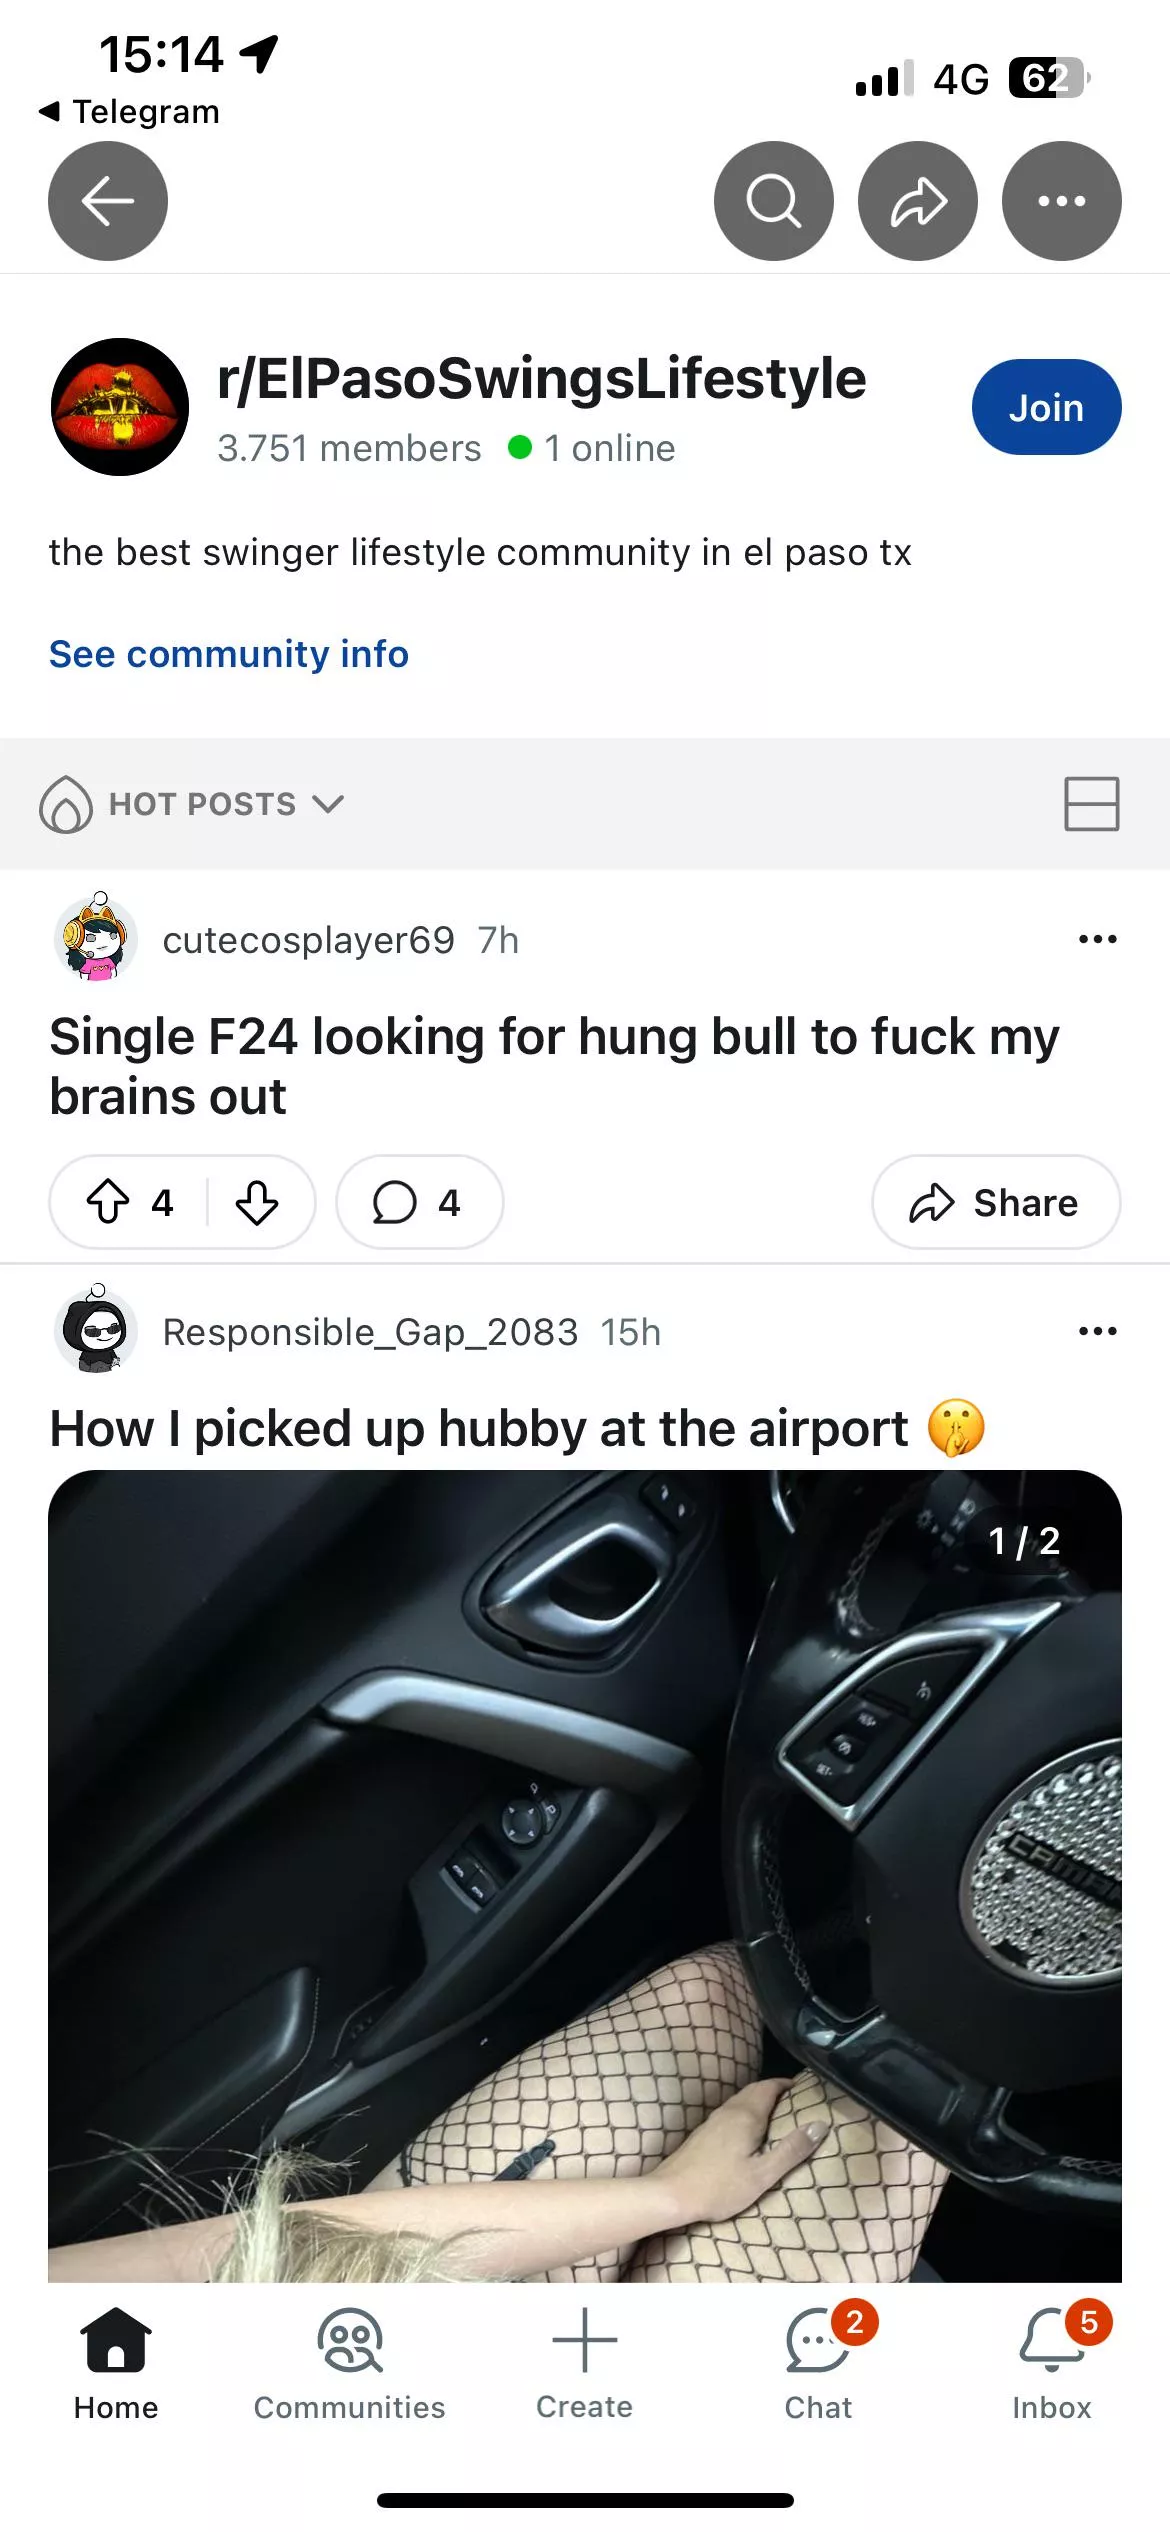1170x2532 pixels.
Task: Open the See community info link
Action: coord(229,654)
